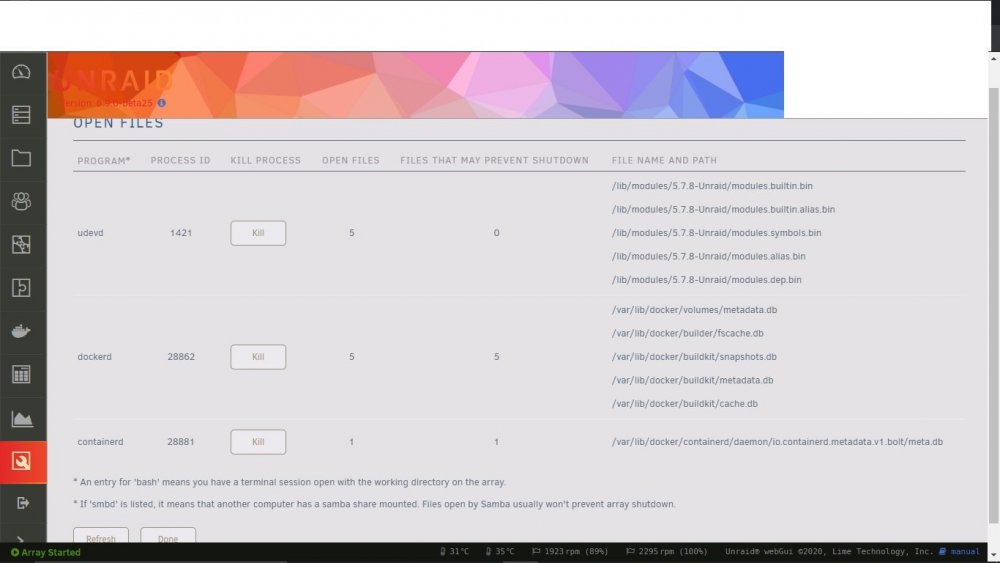Select /var/lib/docker/volumes/metadata.db path
Image resolution: width=1000 pixels, height=563 pixels.
695,310
